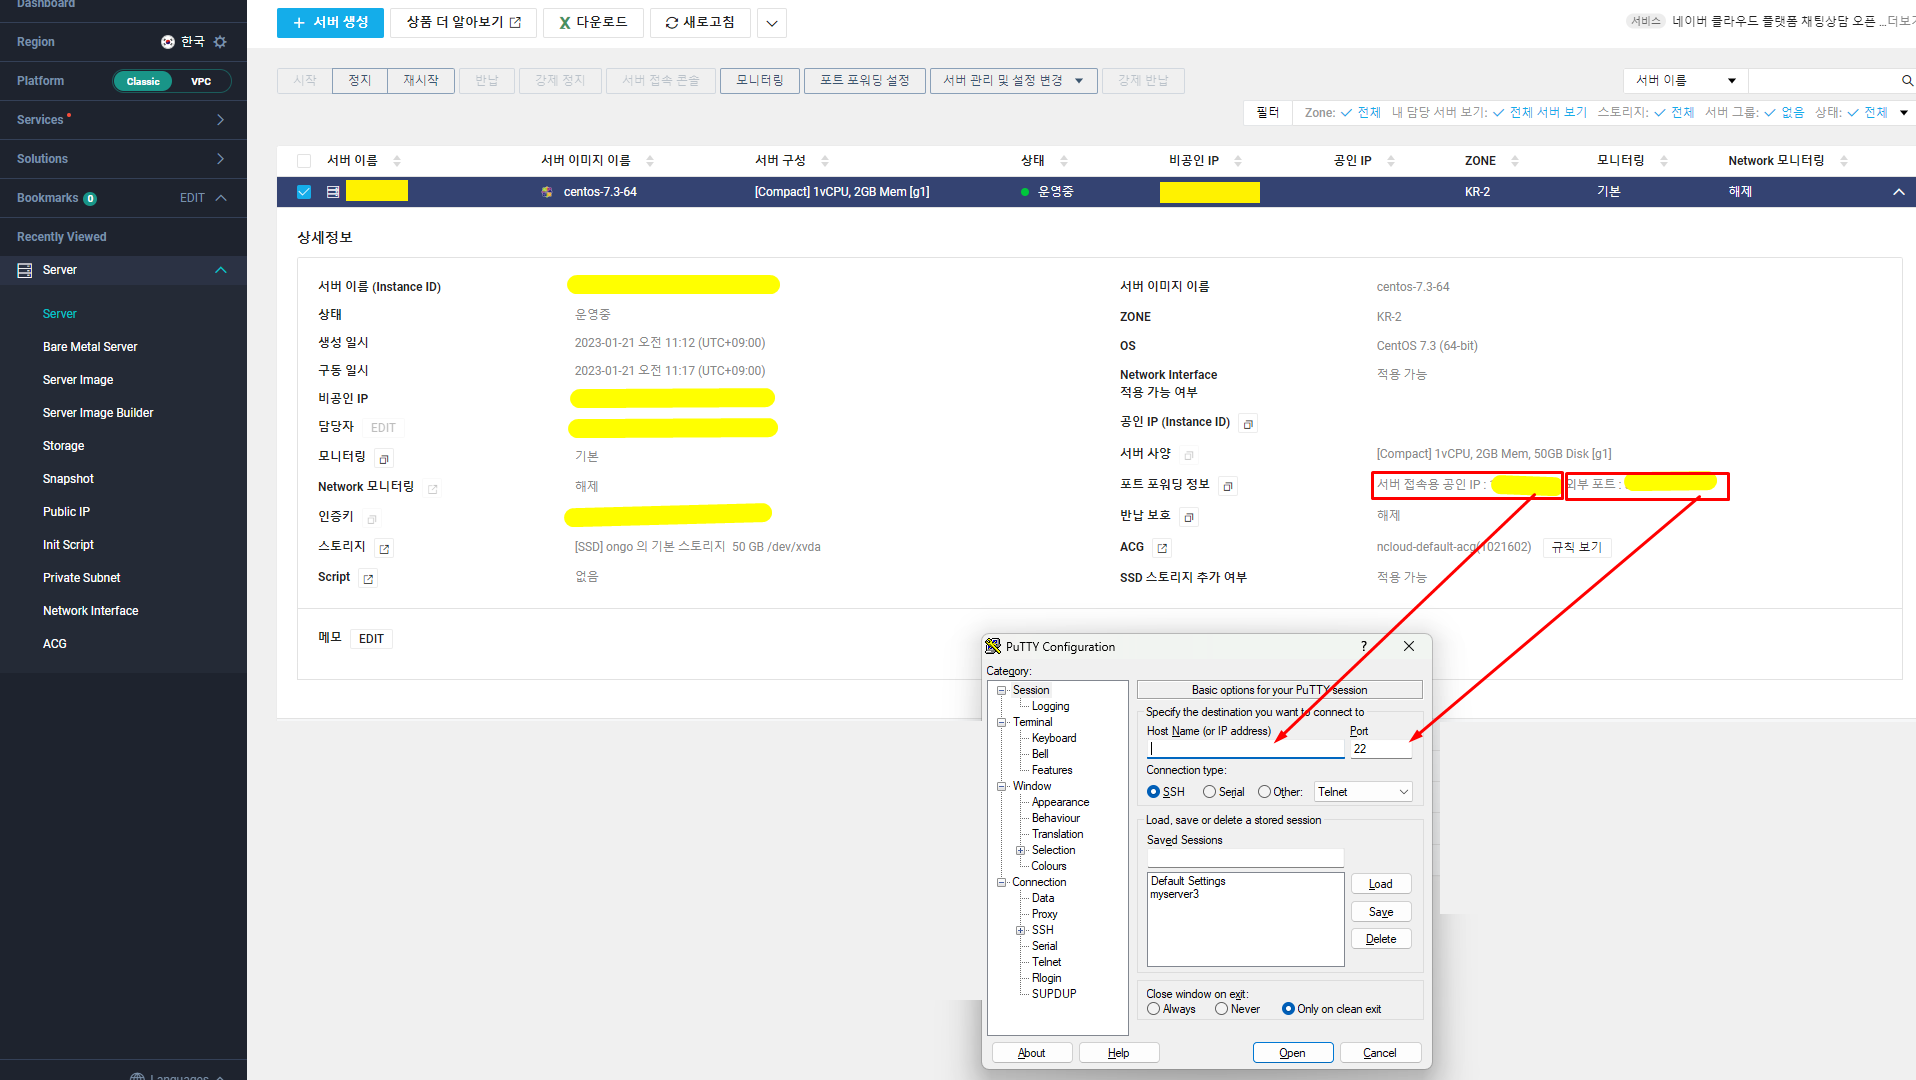Screen dimensions: 1916x1080
Task: Click the 한국 region globe icon
Action: tap(168, 42)
